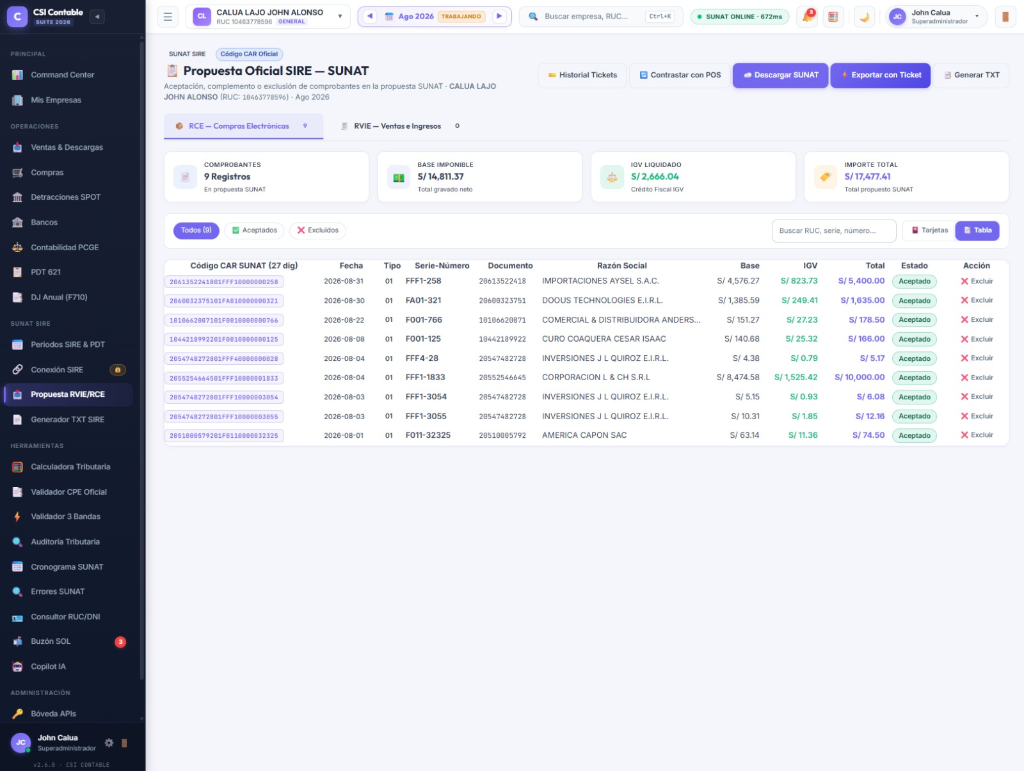This screenshot has width=1024, height=771.
Task: Click the Command Center sidebar icon
Action: pyautogui.click(x=18, y=75)
